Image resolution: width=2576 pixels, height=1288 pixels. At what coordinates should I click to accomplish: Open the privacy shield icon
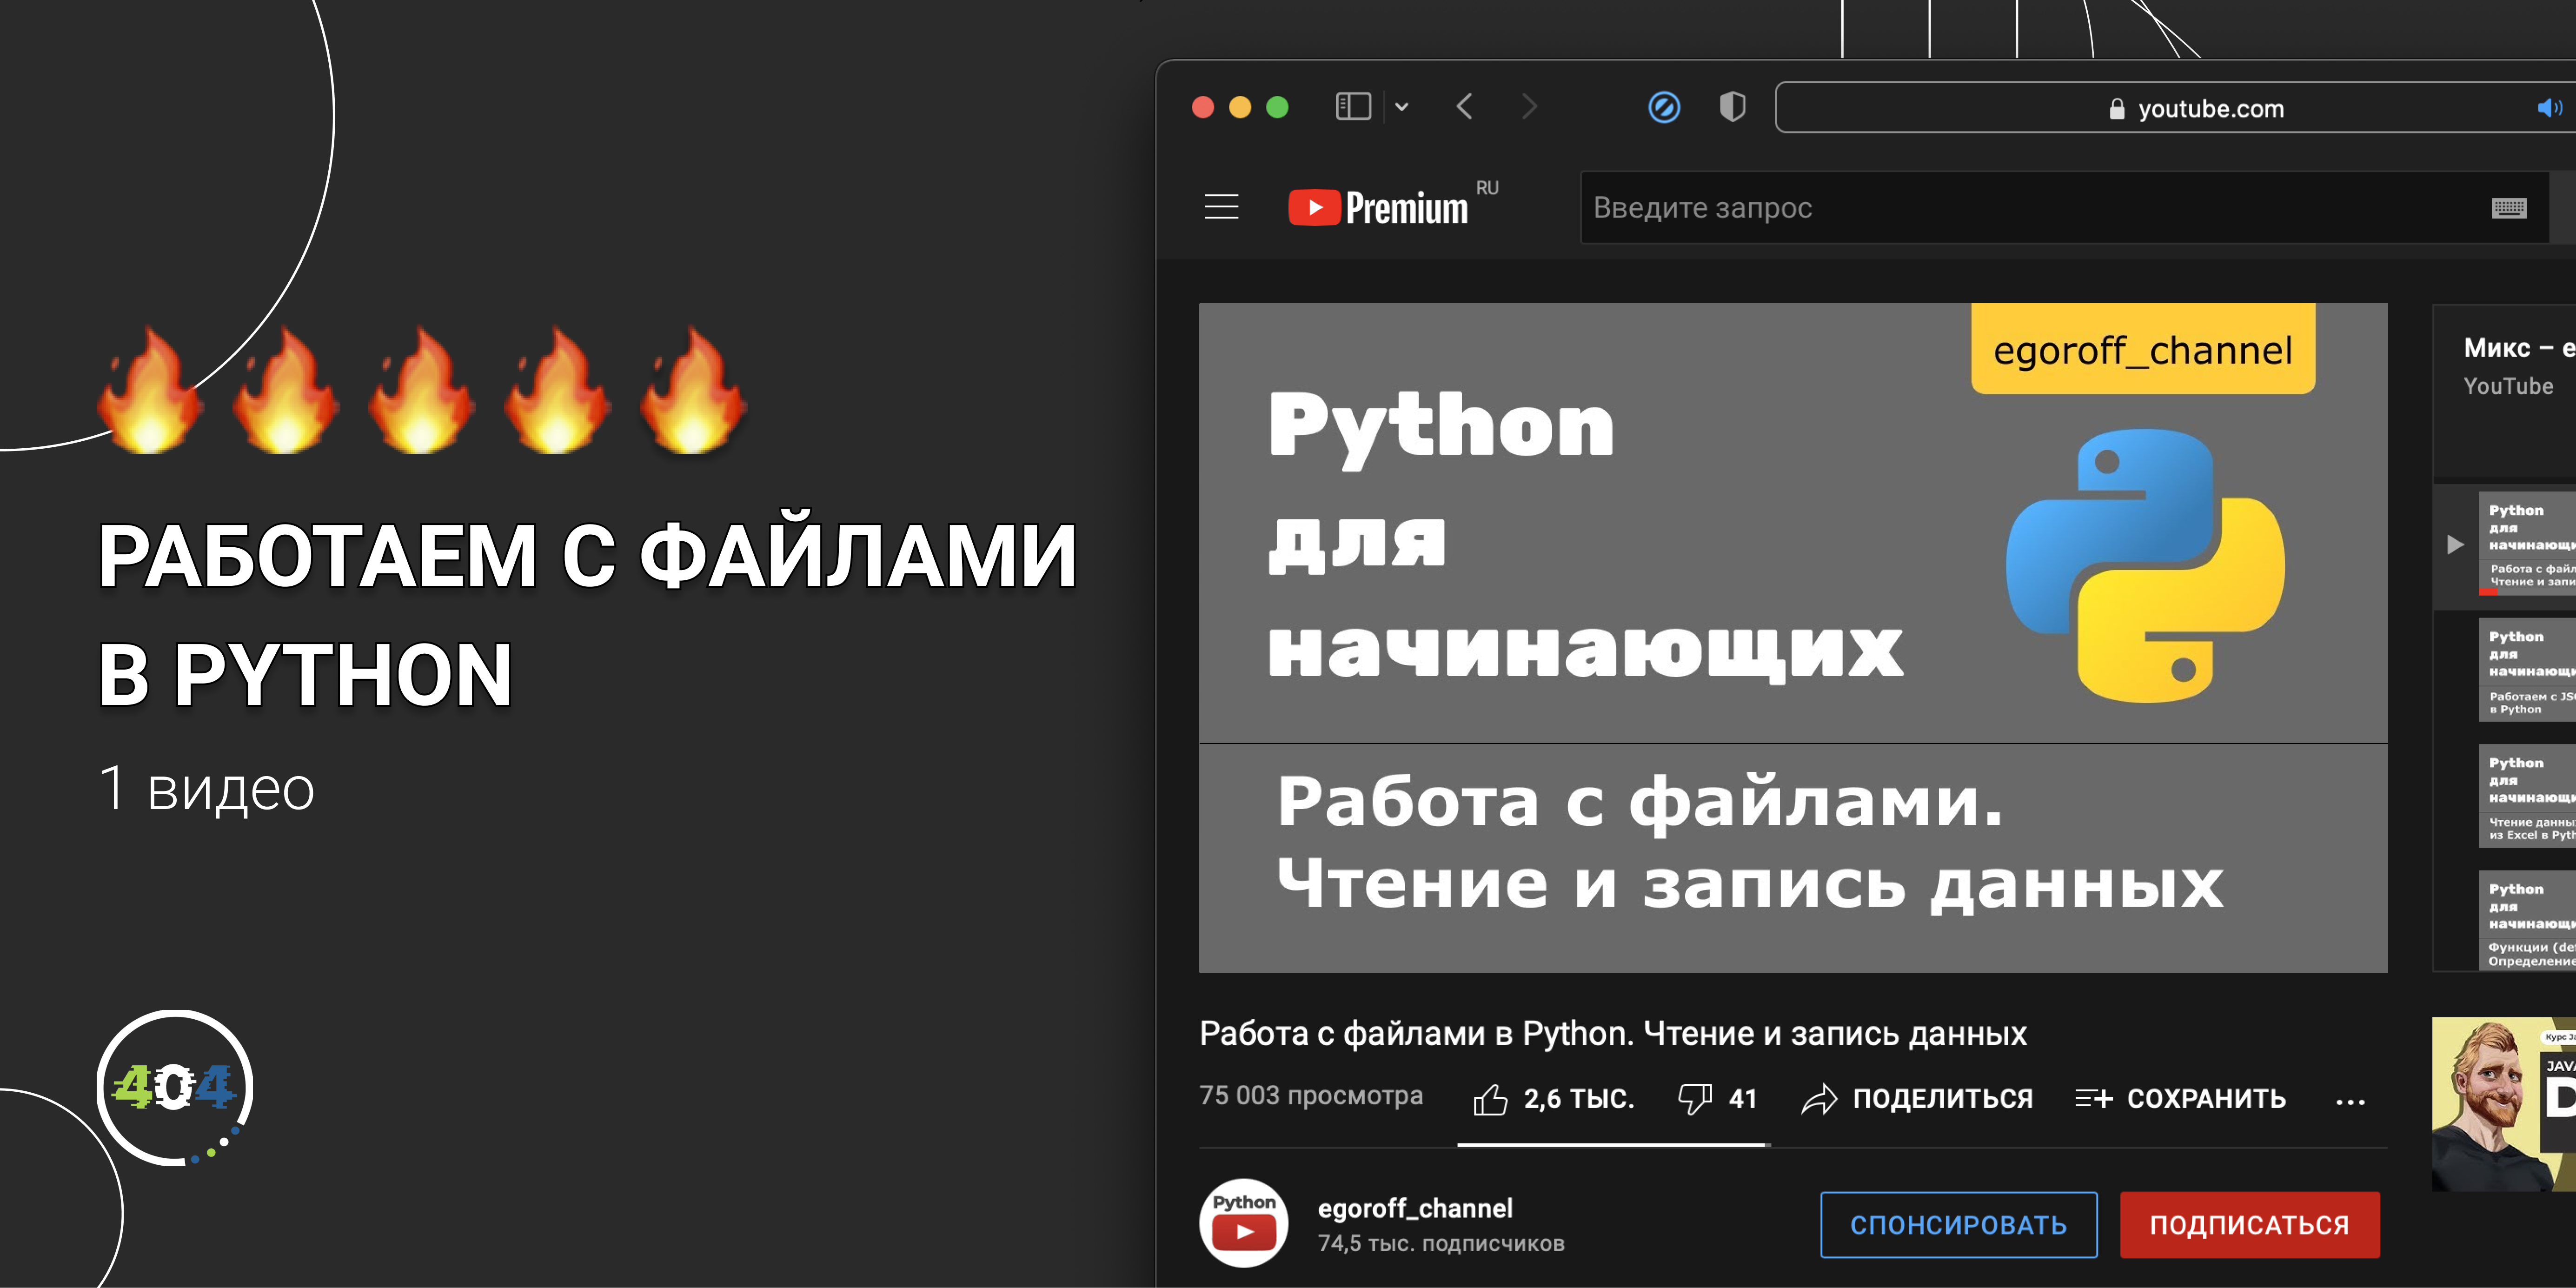click(1732, 106)
